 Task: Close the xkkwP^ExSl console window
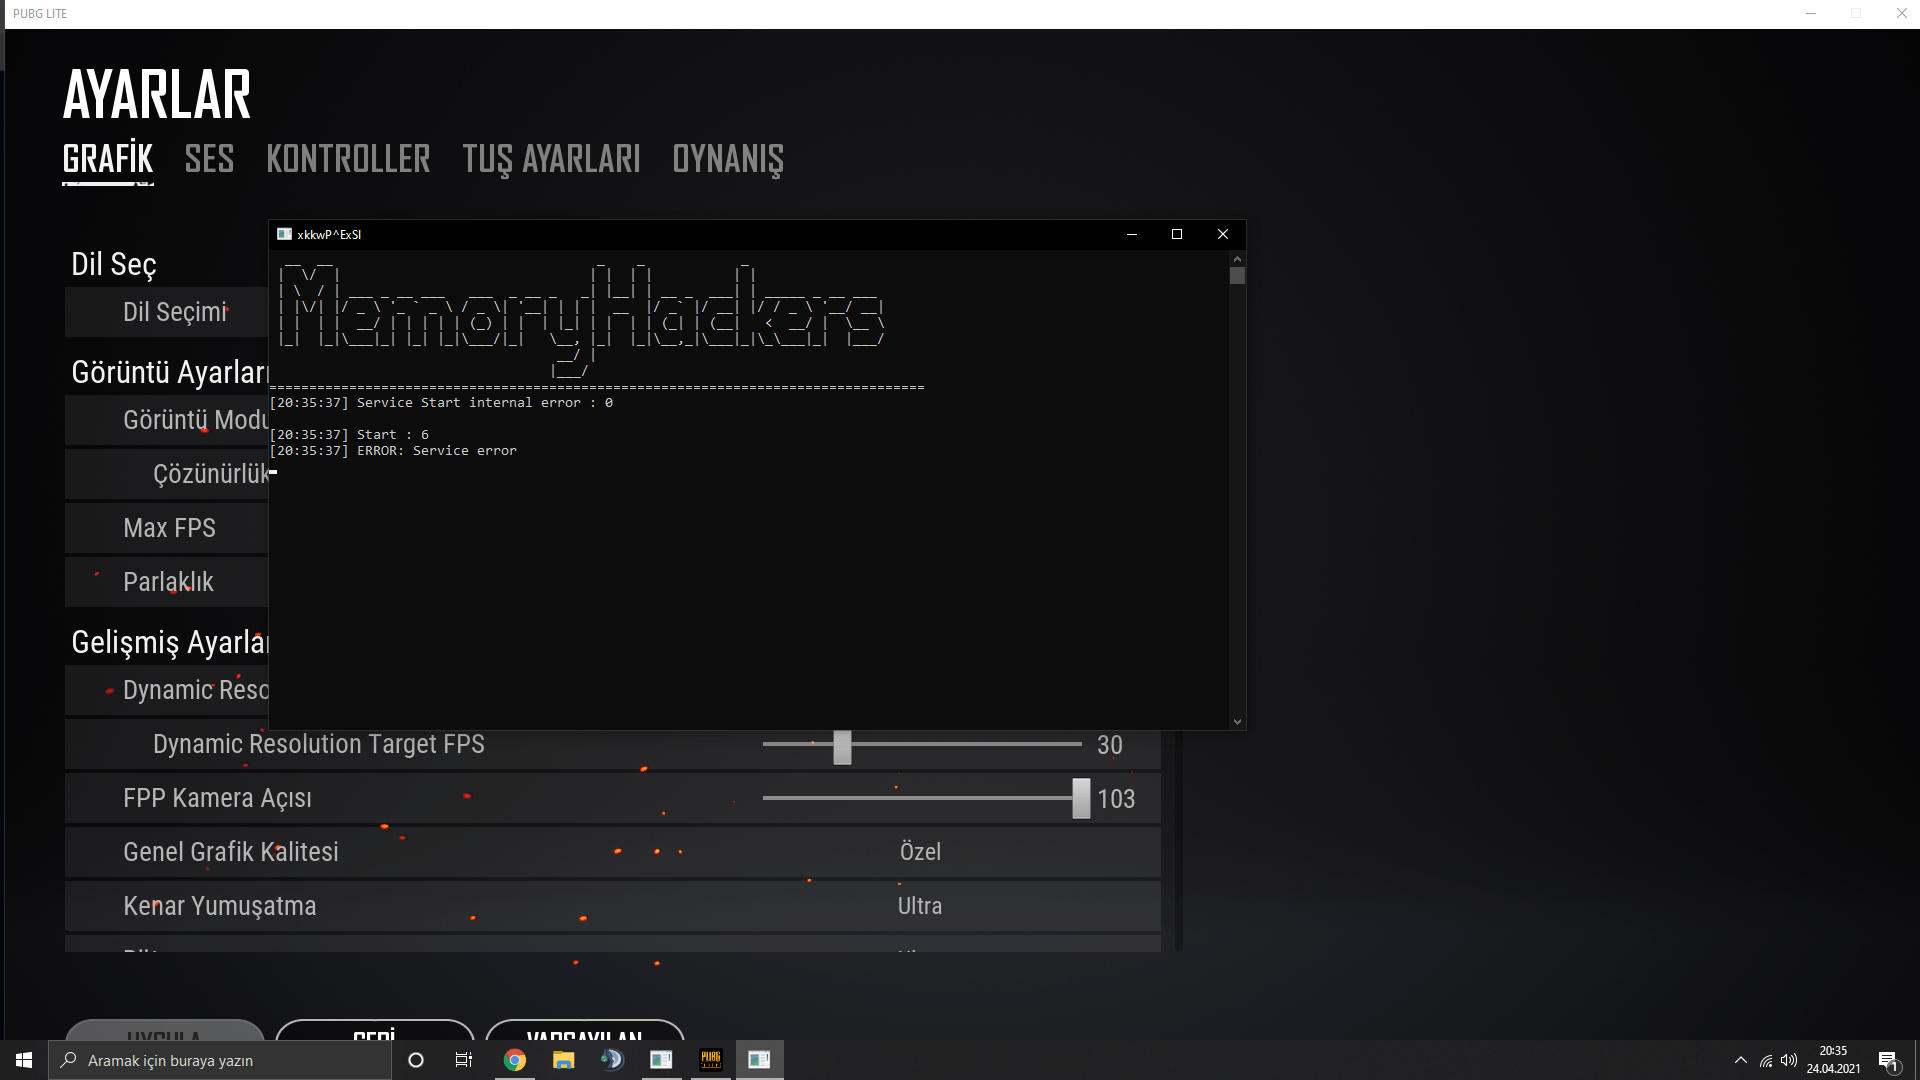point(1223,234)
